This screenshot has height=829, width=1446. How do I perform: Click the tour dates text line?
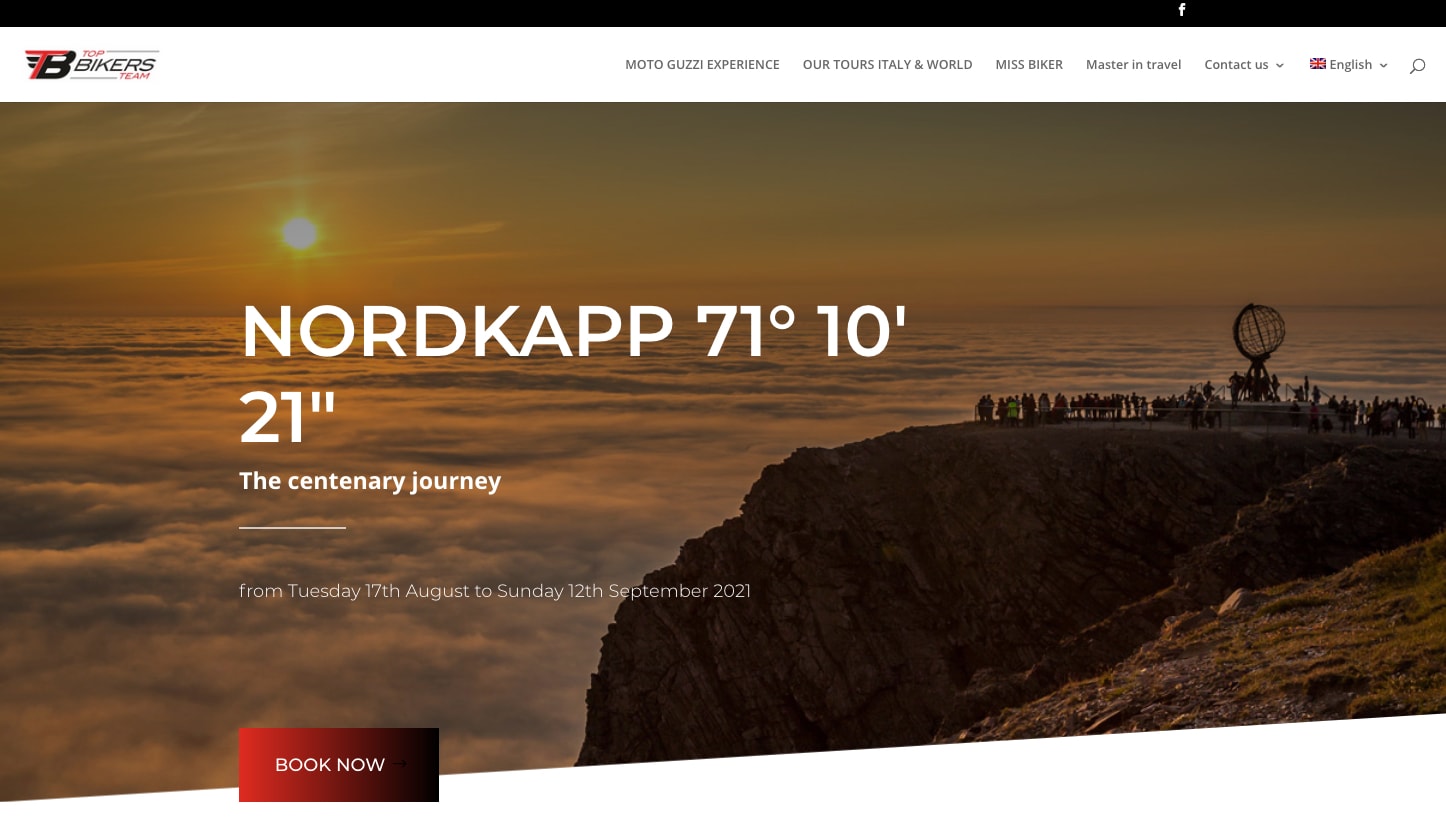(494, 591)
